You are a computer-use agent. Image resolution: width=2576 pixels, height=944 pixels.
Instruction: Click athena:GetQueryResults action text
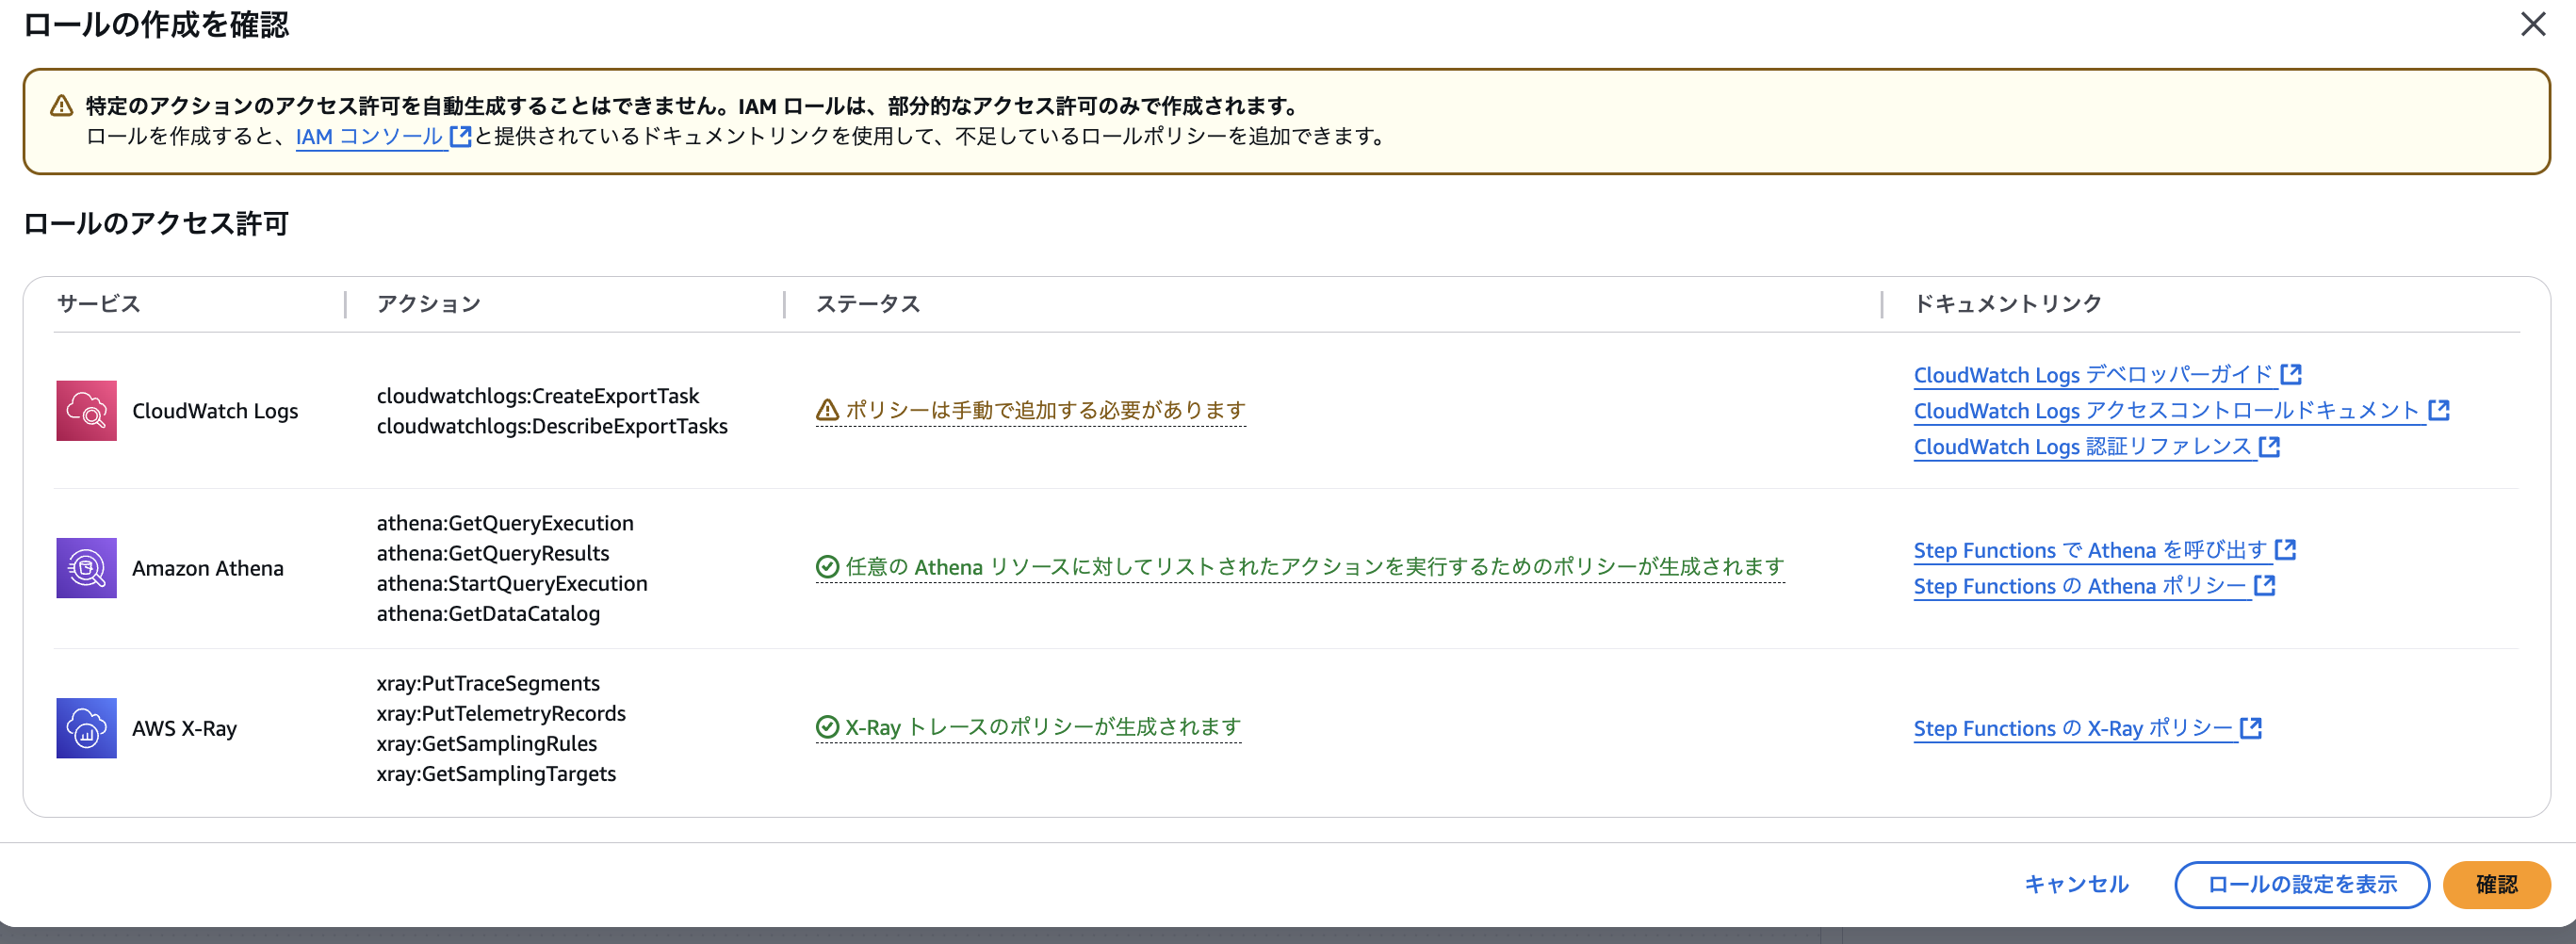click(493, 553)
